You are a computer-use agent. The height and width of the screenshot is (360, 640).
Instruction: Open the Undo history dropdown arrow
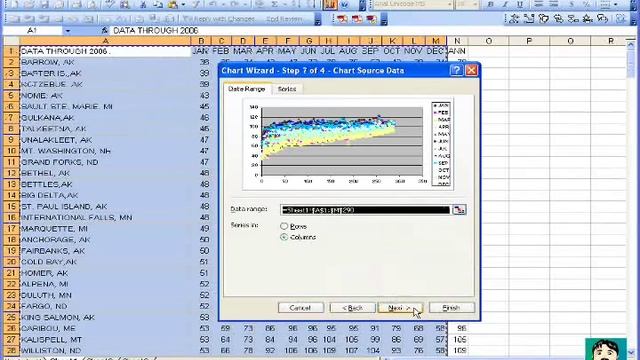[223, 4]
